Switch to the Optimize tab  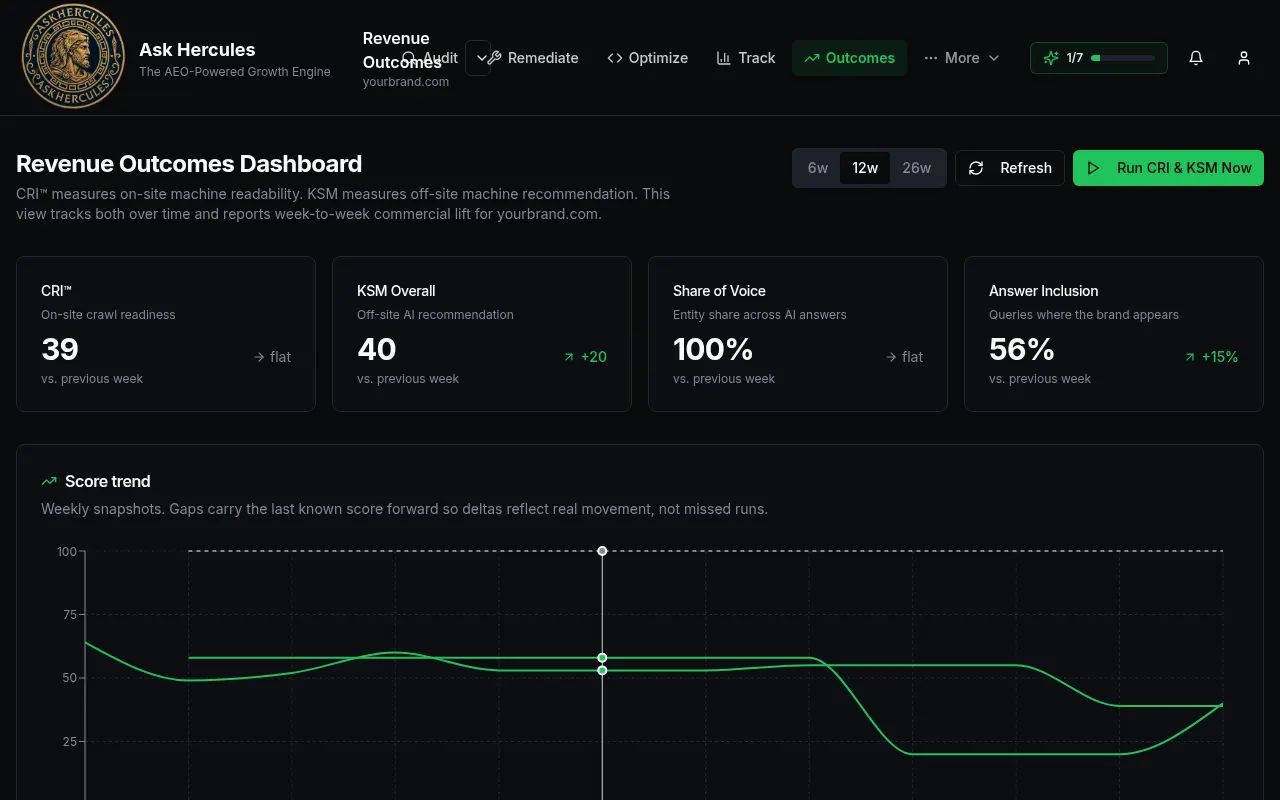[648, 58]
